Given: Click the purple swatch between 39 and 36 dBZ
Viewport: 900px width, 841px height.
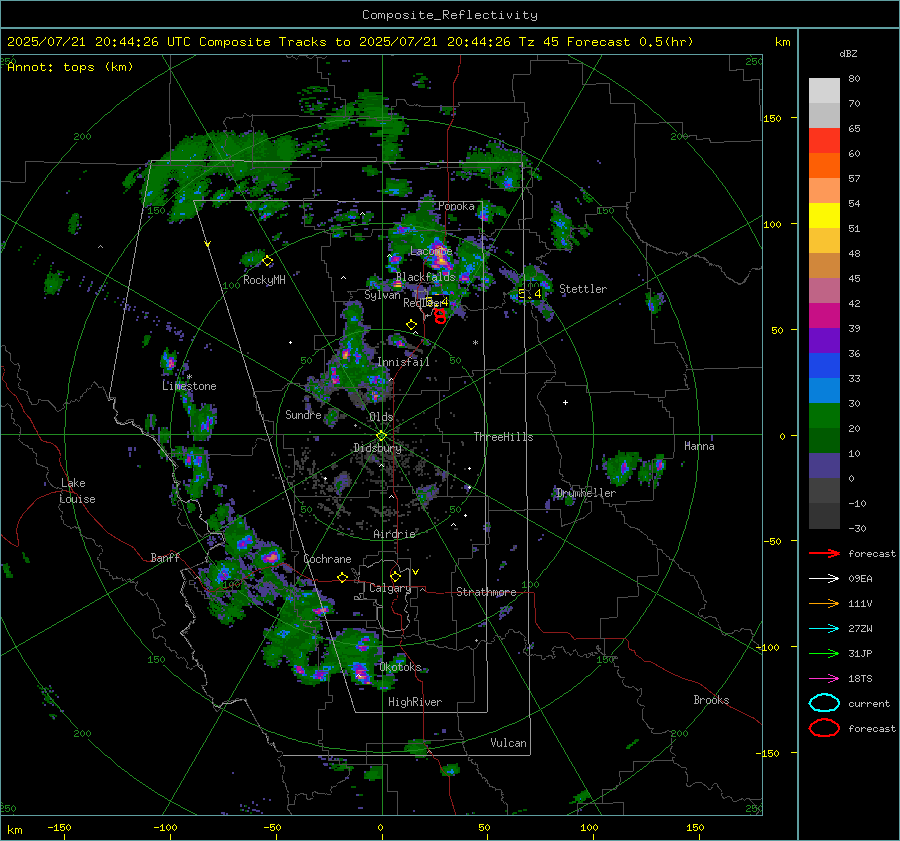Looking at the screenshot, I should [824, 341].
